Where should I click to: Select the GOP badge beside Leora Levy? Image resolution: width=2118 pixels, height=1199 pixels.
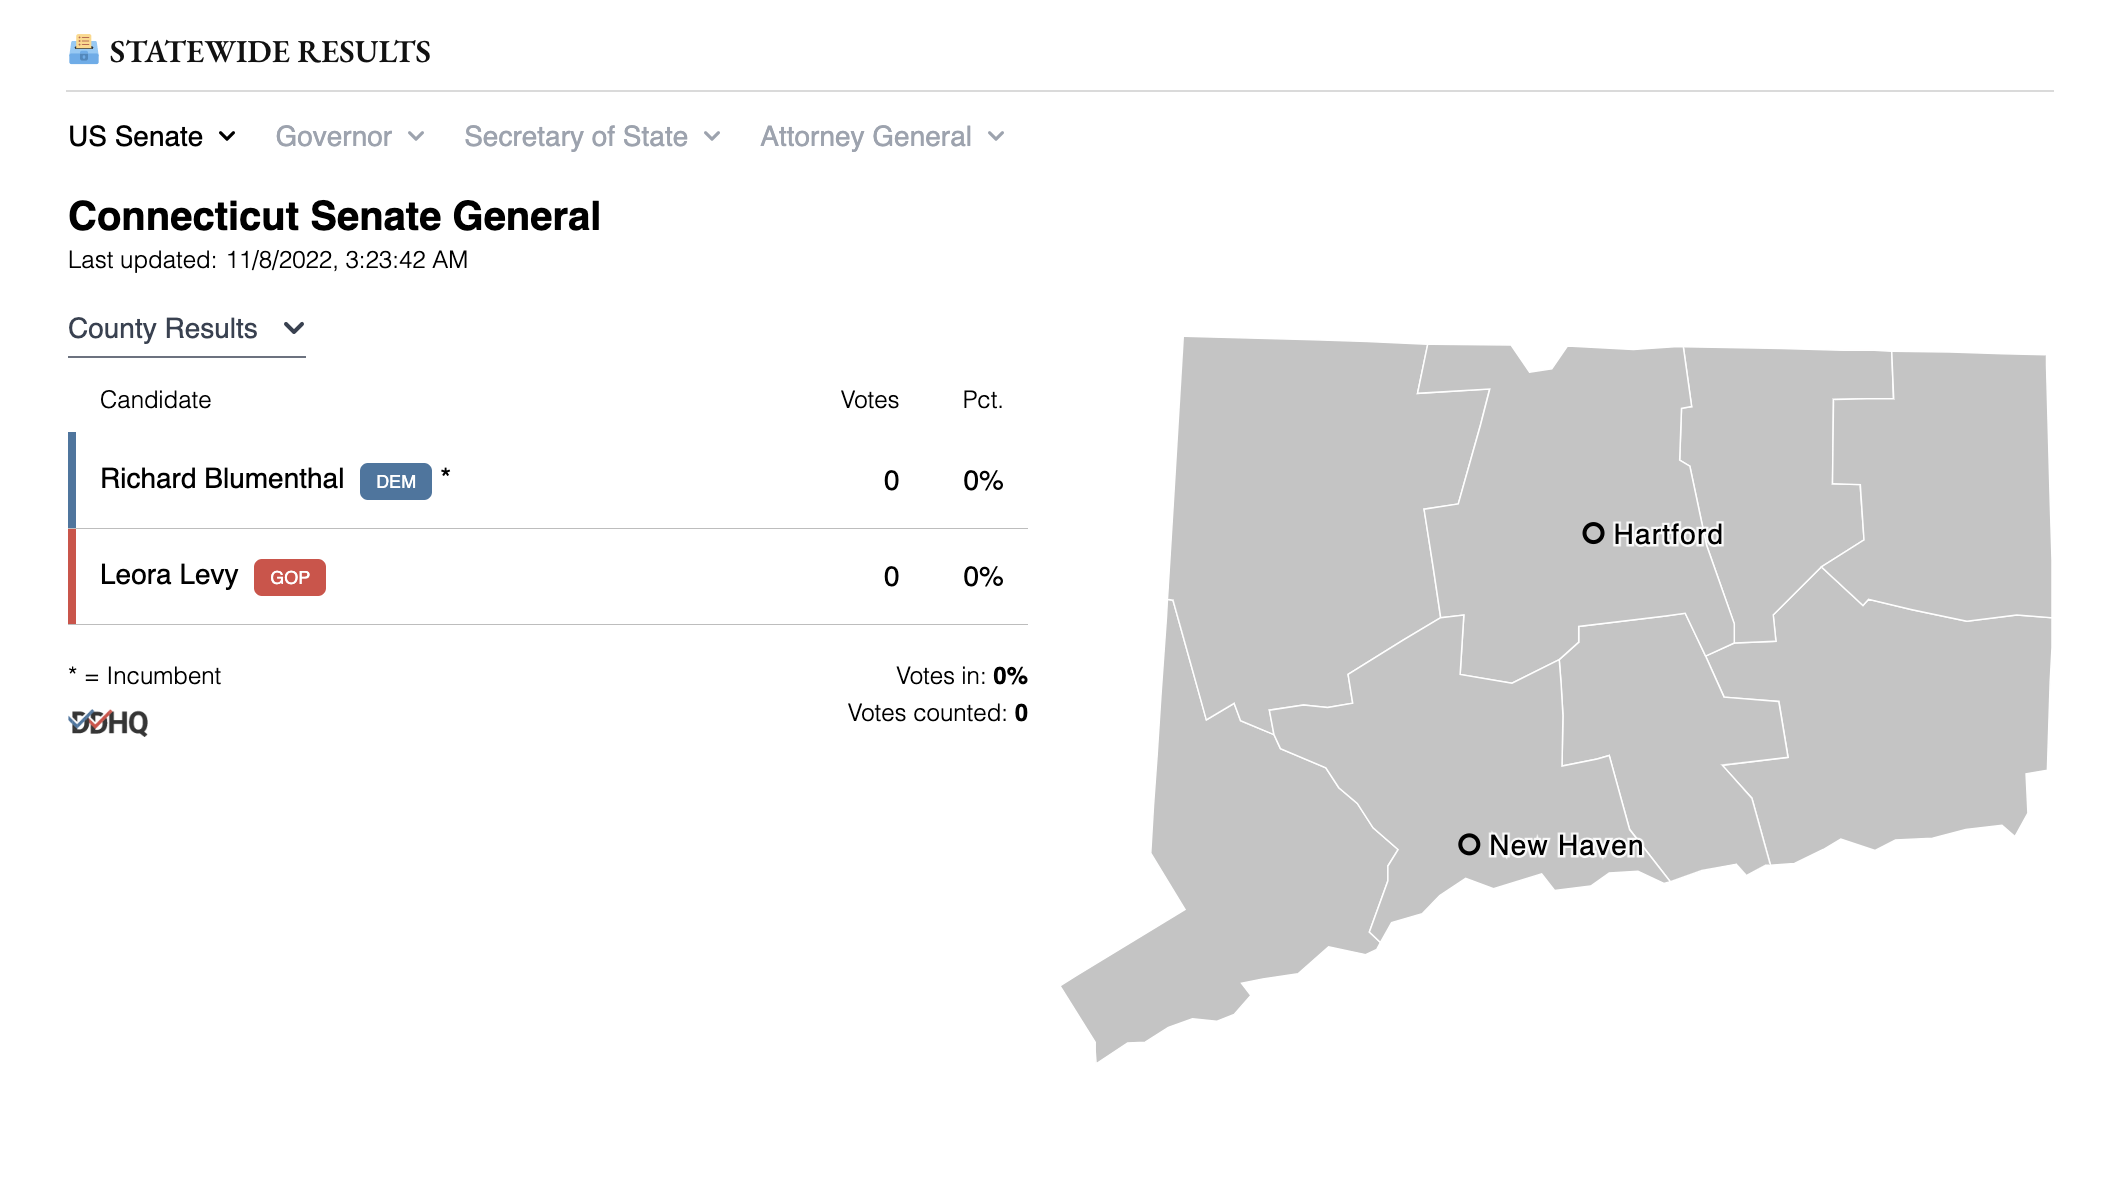pos(289,578)
